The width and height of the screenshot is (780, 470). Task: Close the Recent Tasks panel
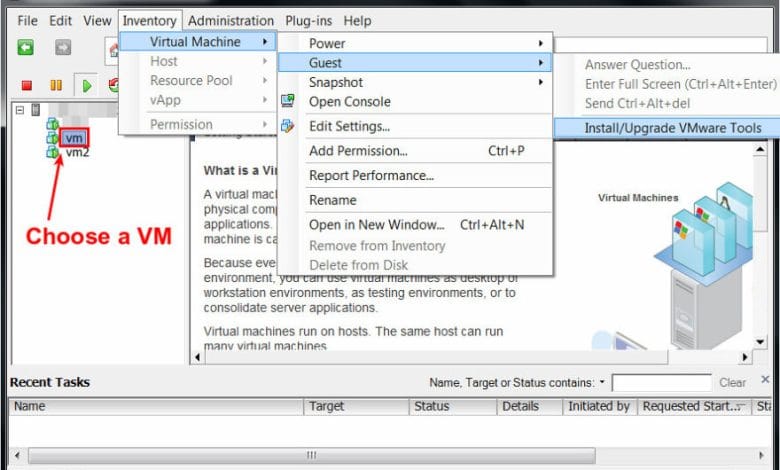click(x=766, y=379)
